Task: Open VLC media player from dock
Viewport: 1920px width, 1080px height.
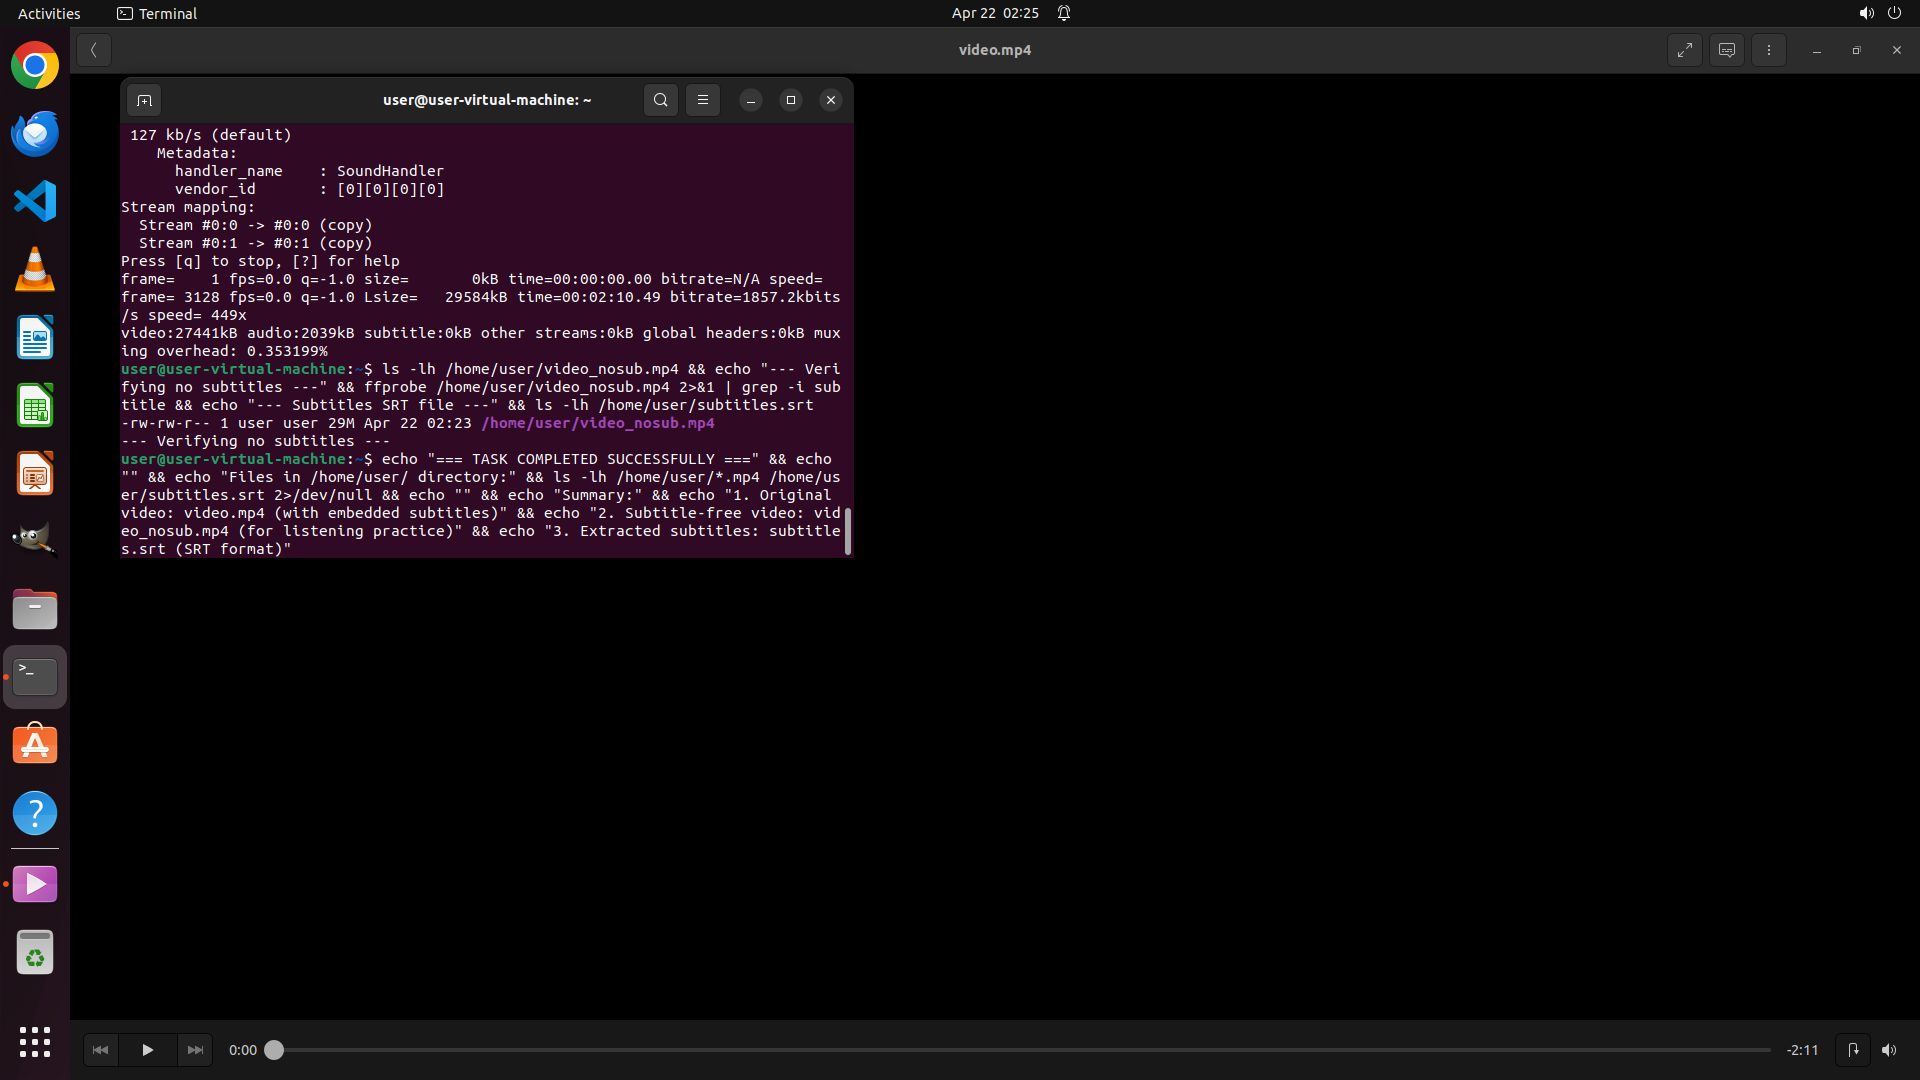Action: pos(35,270)
